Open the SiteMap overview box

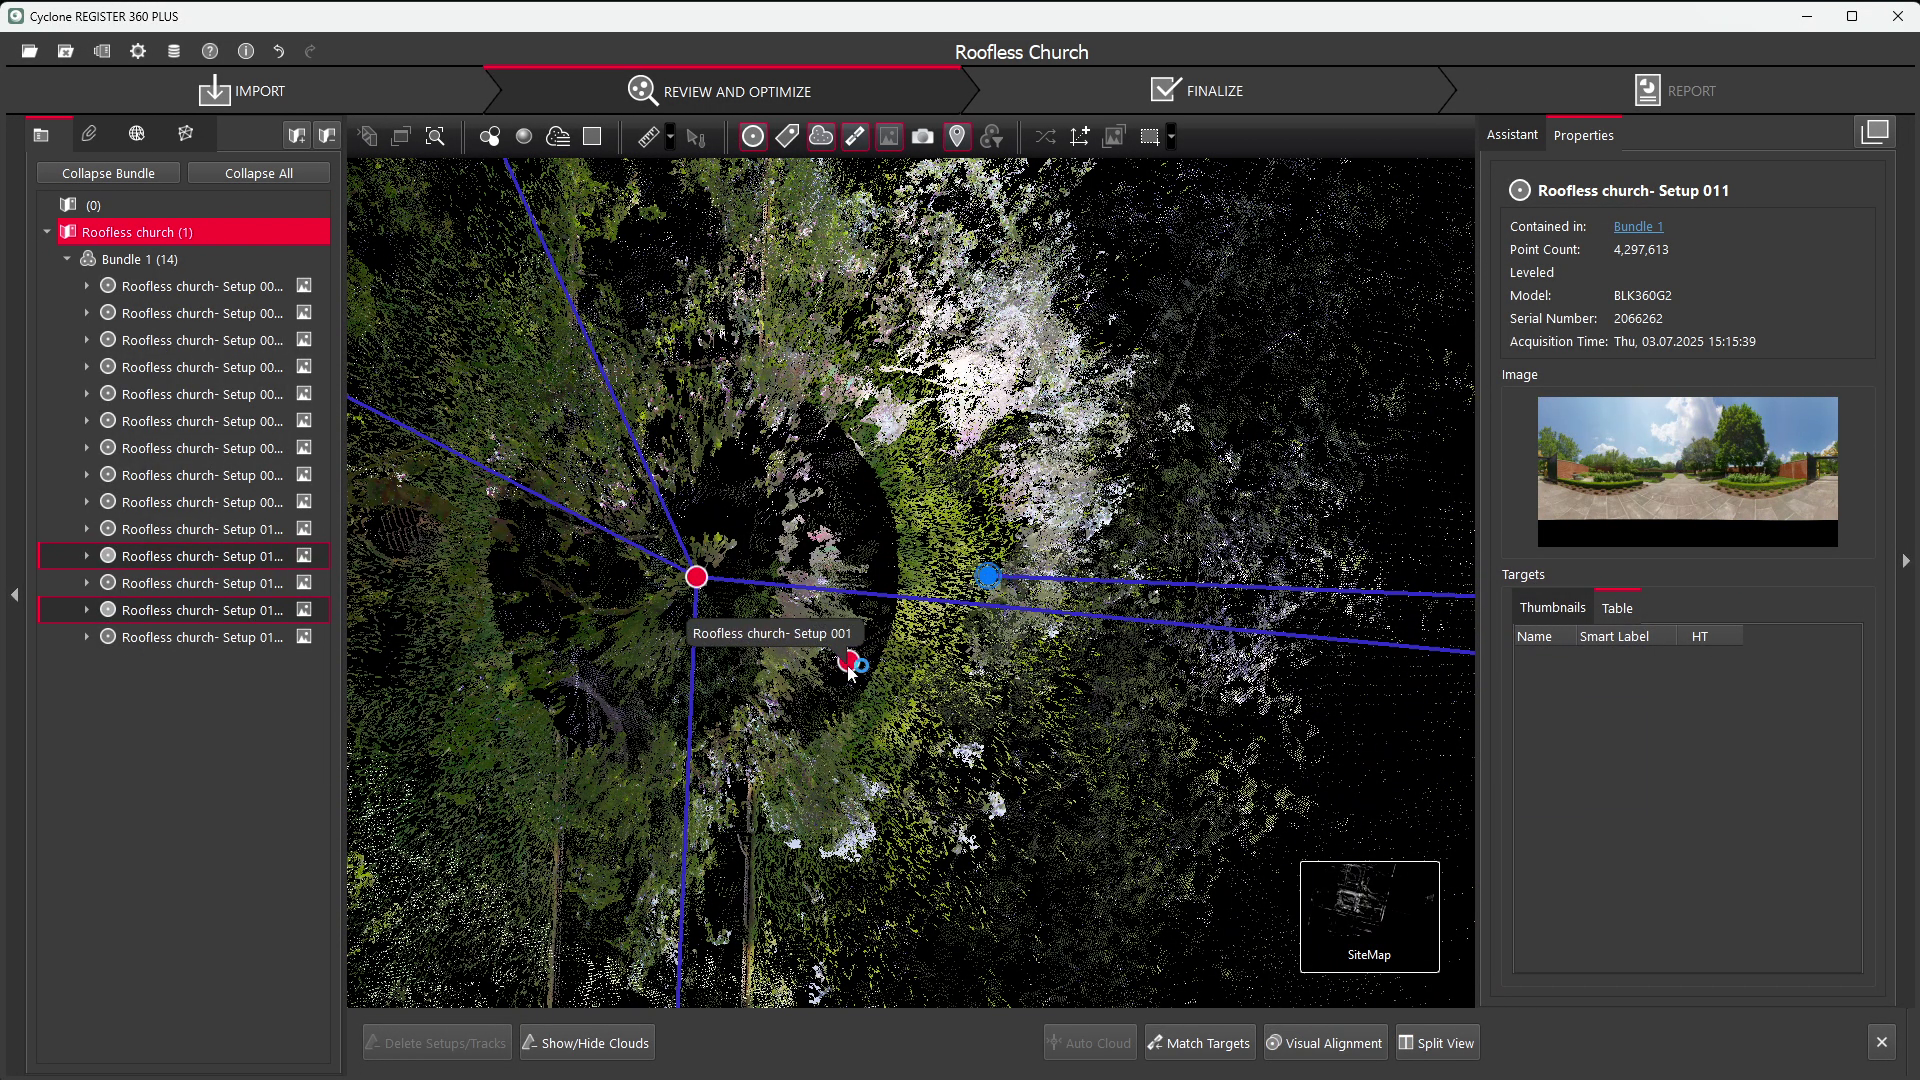(x=1369, y=916)
